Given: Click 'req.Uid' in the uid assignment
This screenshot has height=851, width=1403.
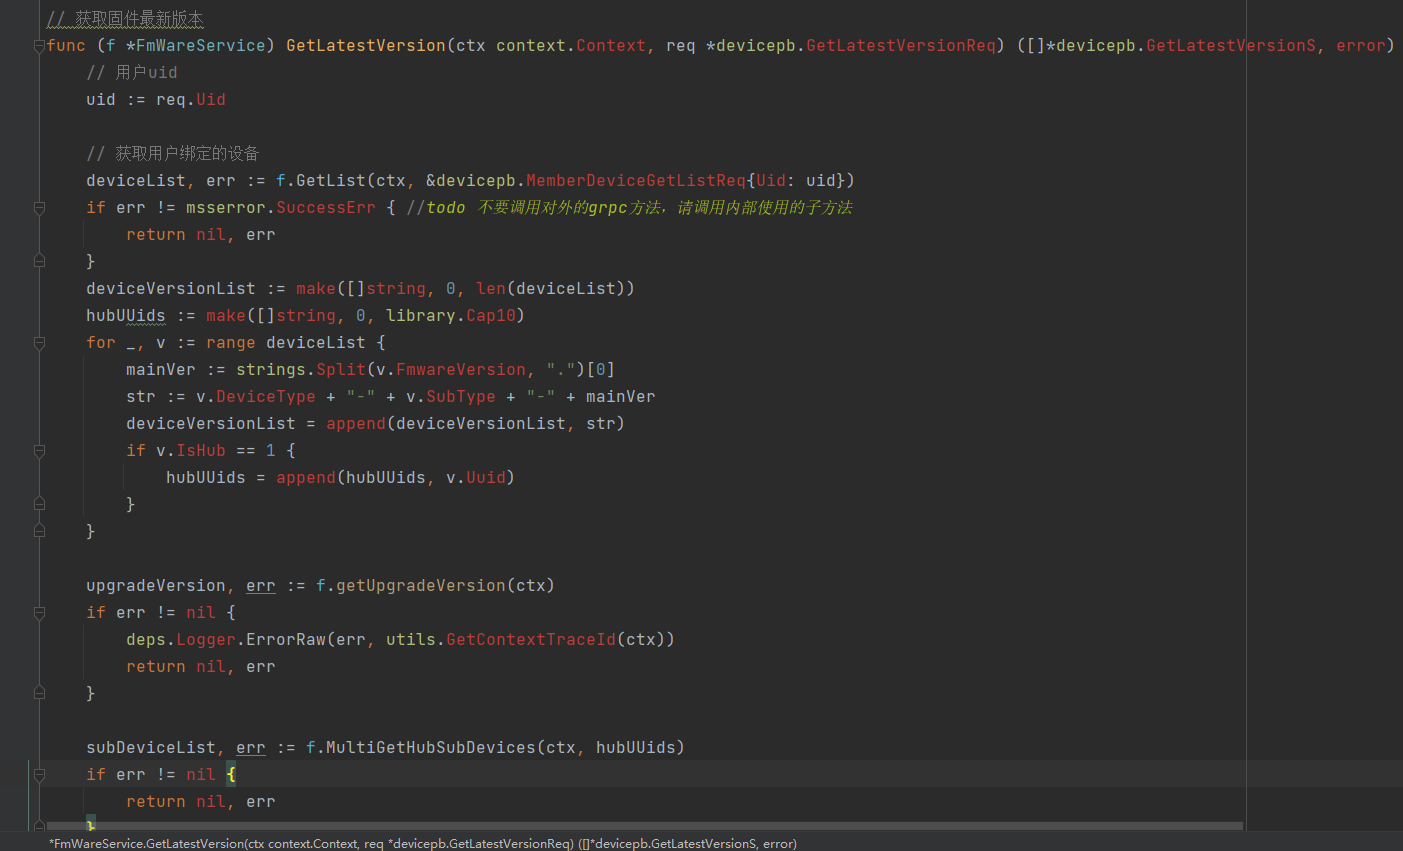Looking at the screenshot, I should [x=191, y=100].
